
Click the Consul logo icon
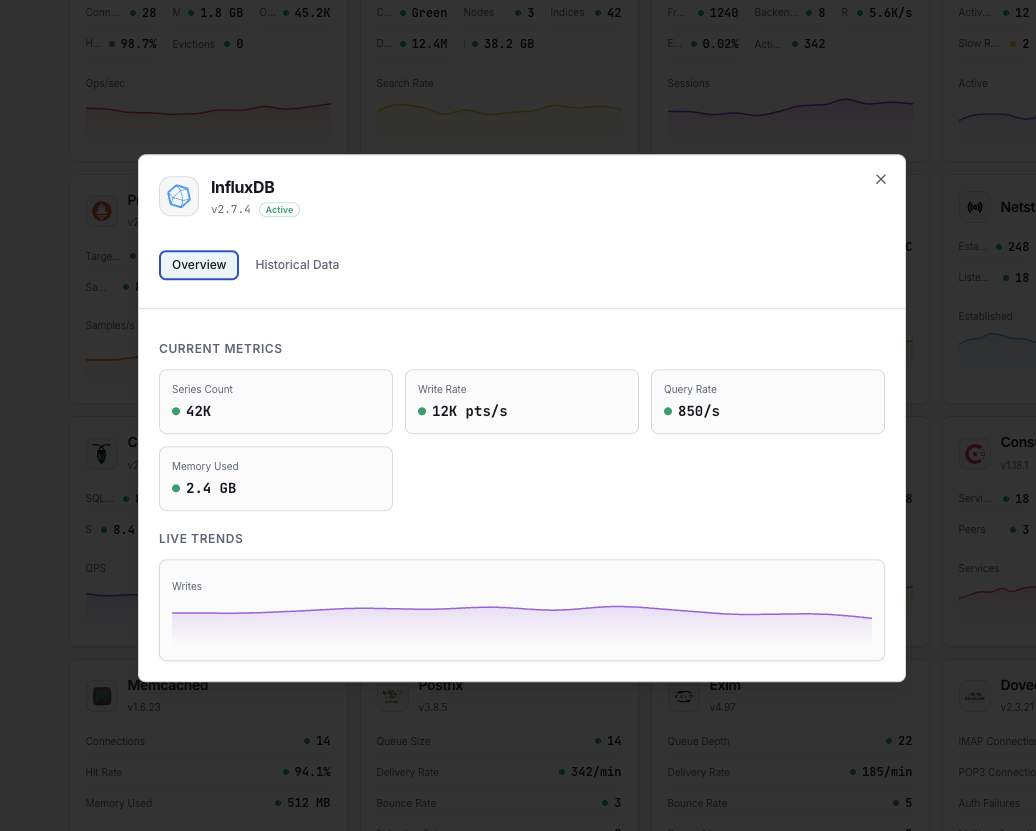tap(975, 453)
